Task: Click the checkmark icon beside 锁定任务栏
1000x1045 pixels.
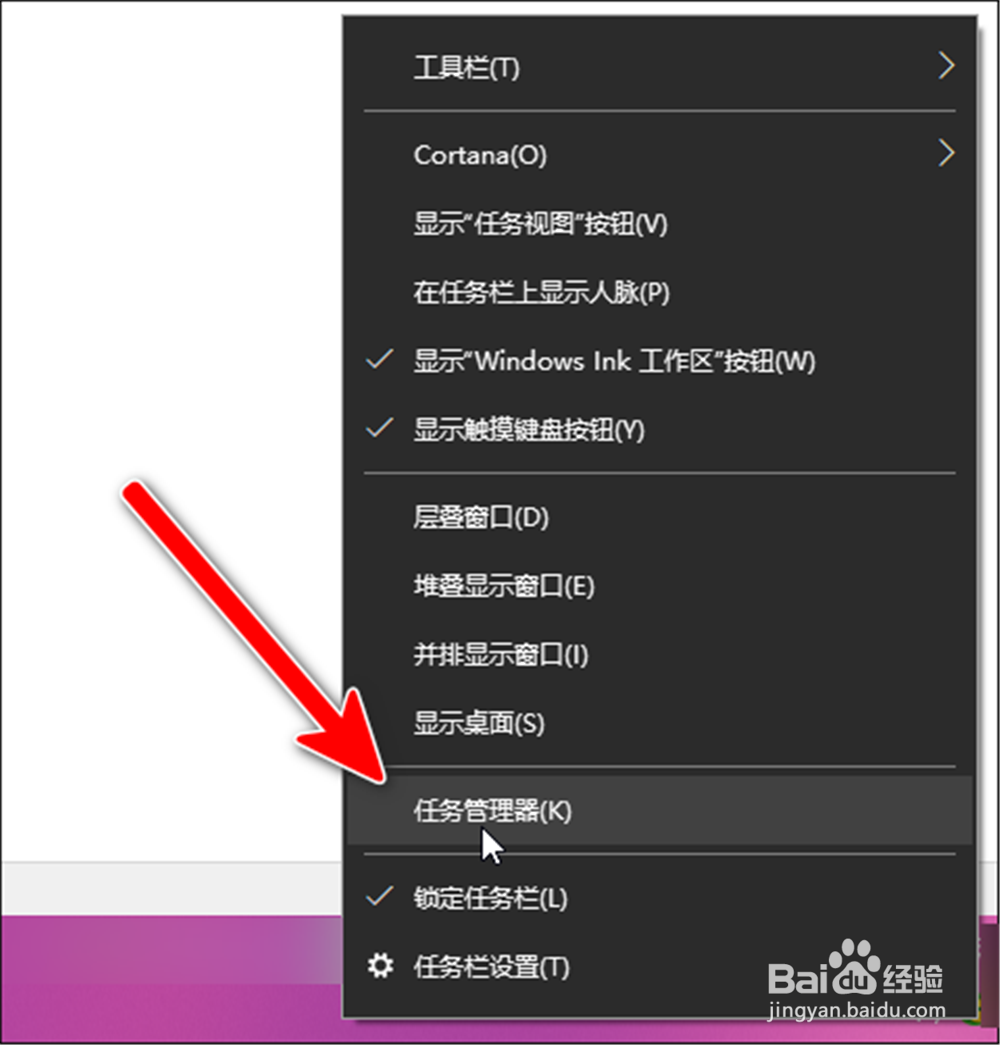Action: pos(380,896)
